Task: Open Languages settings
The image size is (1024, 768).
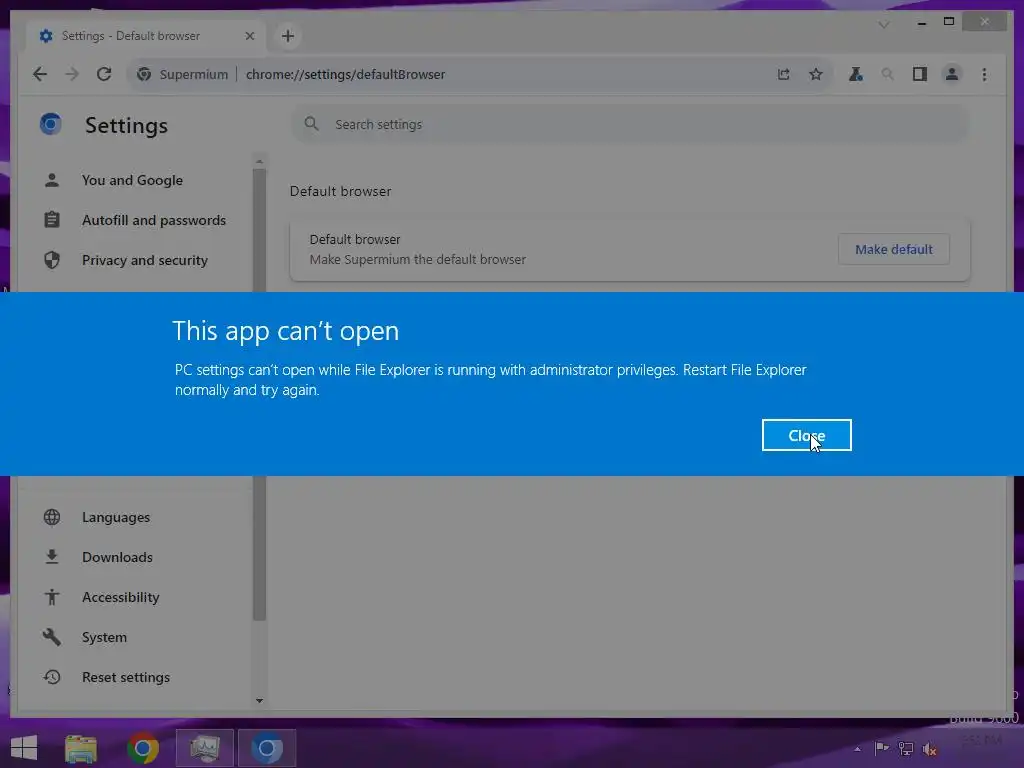Action: [x=116, y=517]
